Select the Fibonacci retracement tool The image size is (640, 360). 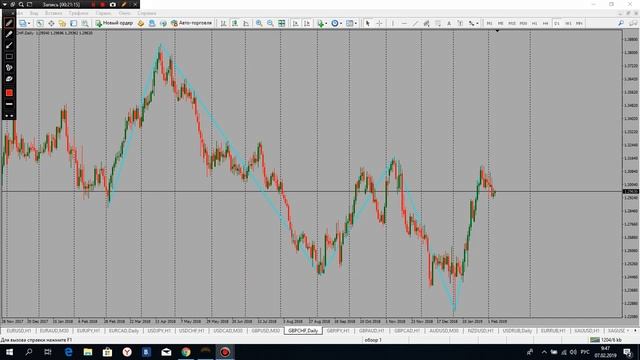[x=438, y=23]
